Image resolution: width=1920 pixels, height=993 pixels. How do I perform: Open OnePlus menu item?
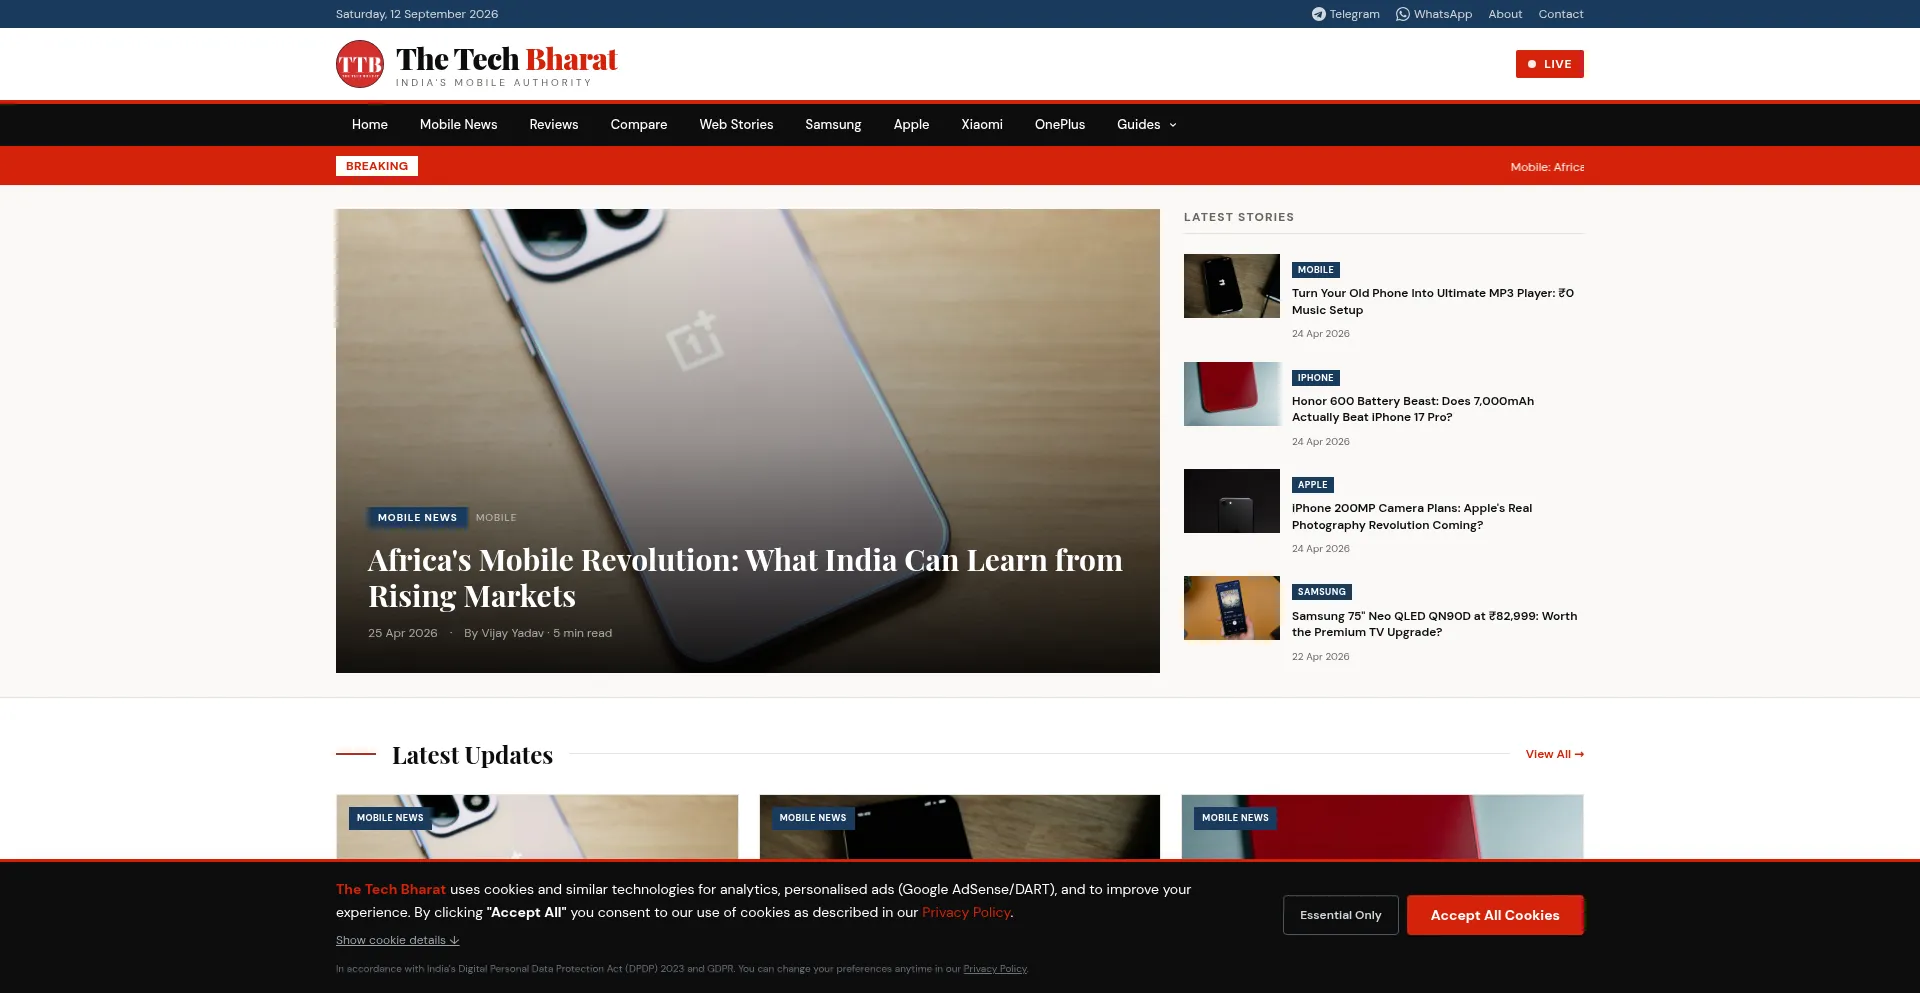1060,125
